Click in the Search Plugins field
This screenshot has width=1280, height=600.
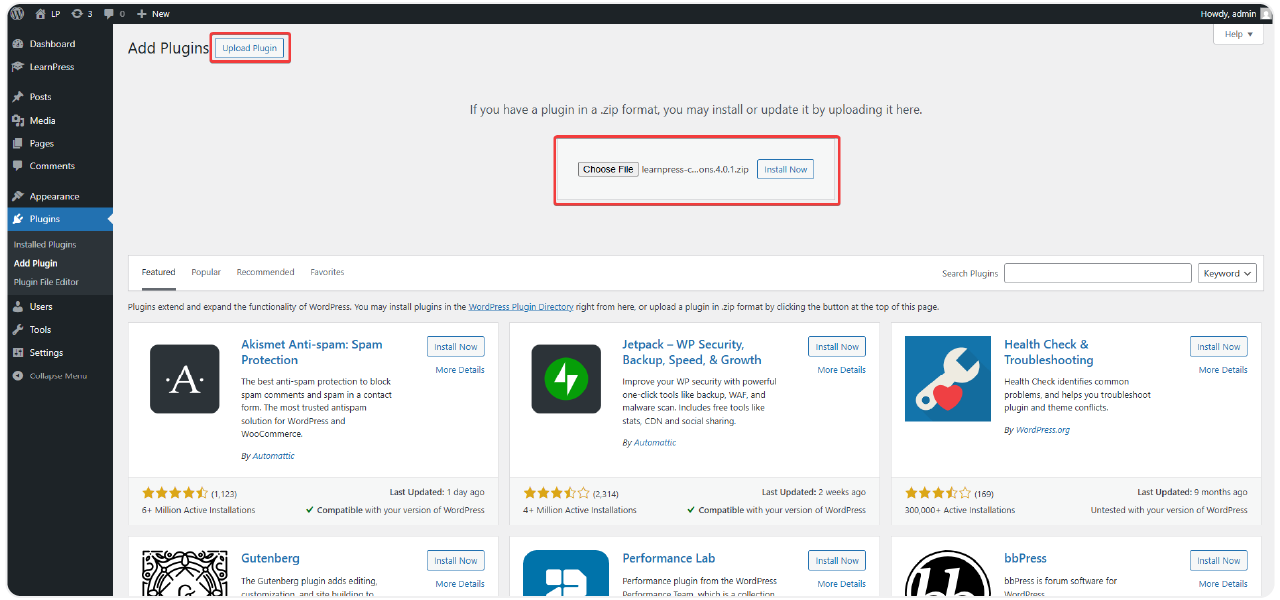[x=1098, y=273]
